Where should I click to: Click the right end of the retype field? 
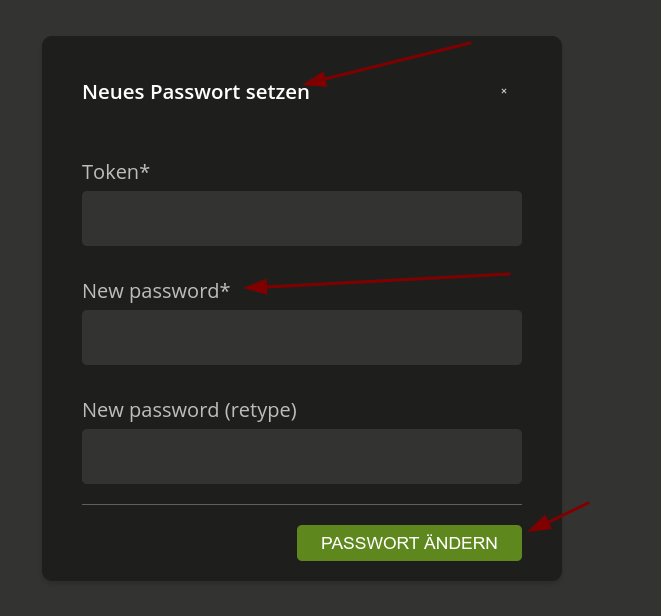(505, 456)
